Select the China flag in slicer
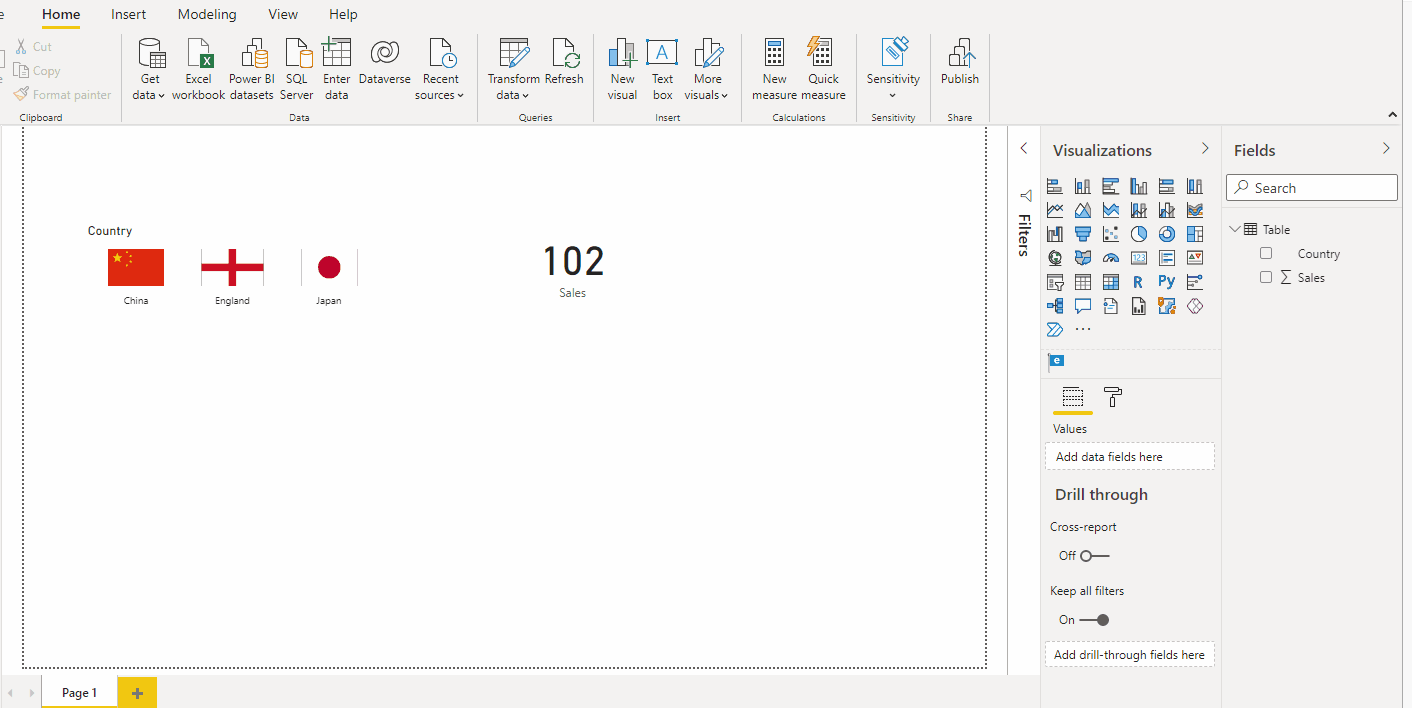1412x708 pixels. coord(136,267)
